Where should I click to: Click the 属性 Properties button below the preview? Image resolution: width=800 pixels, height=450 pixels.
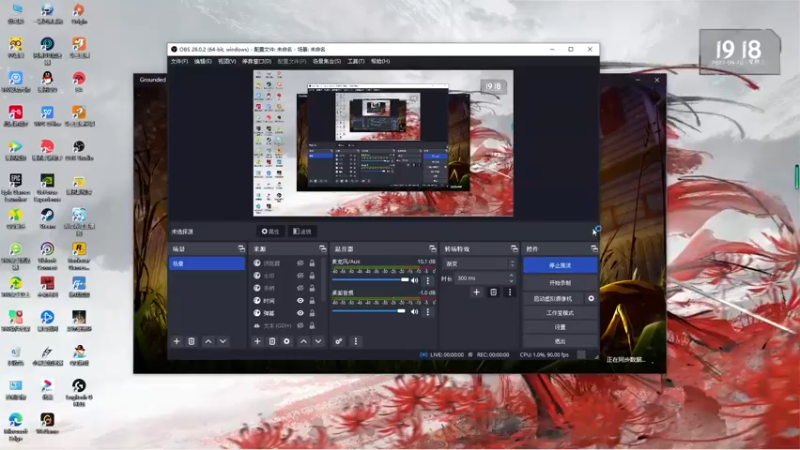pos(270,232)
